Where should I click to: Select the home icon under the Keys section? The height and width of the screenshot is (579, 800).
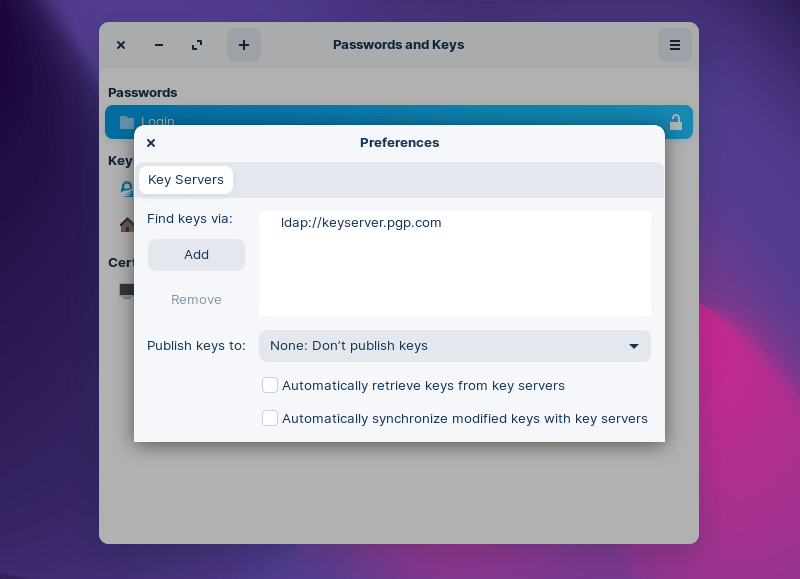point(128,224)
